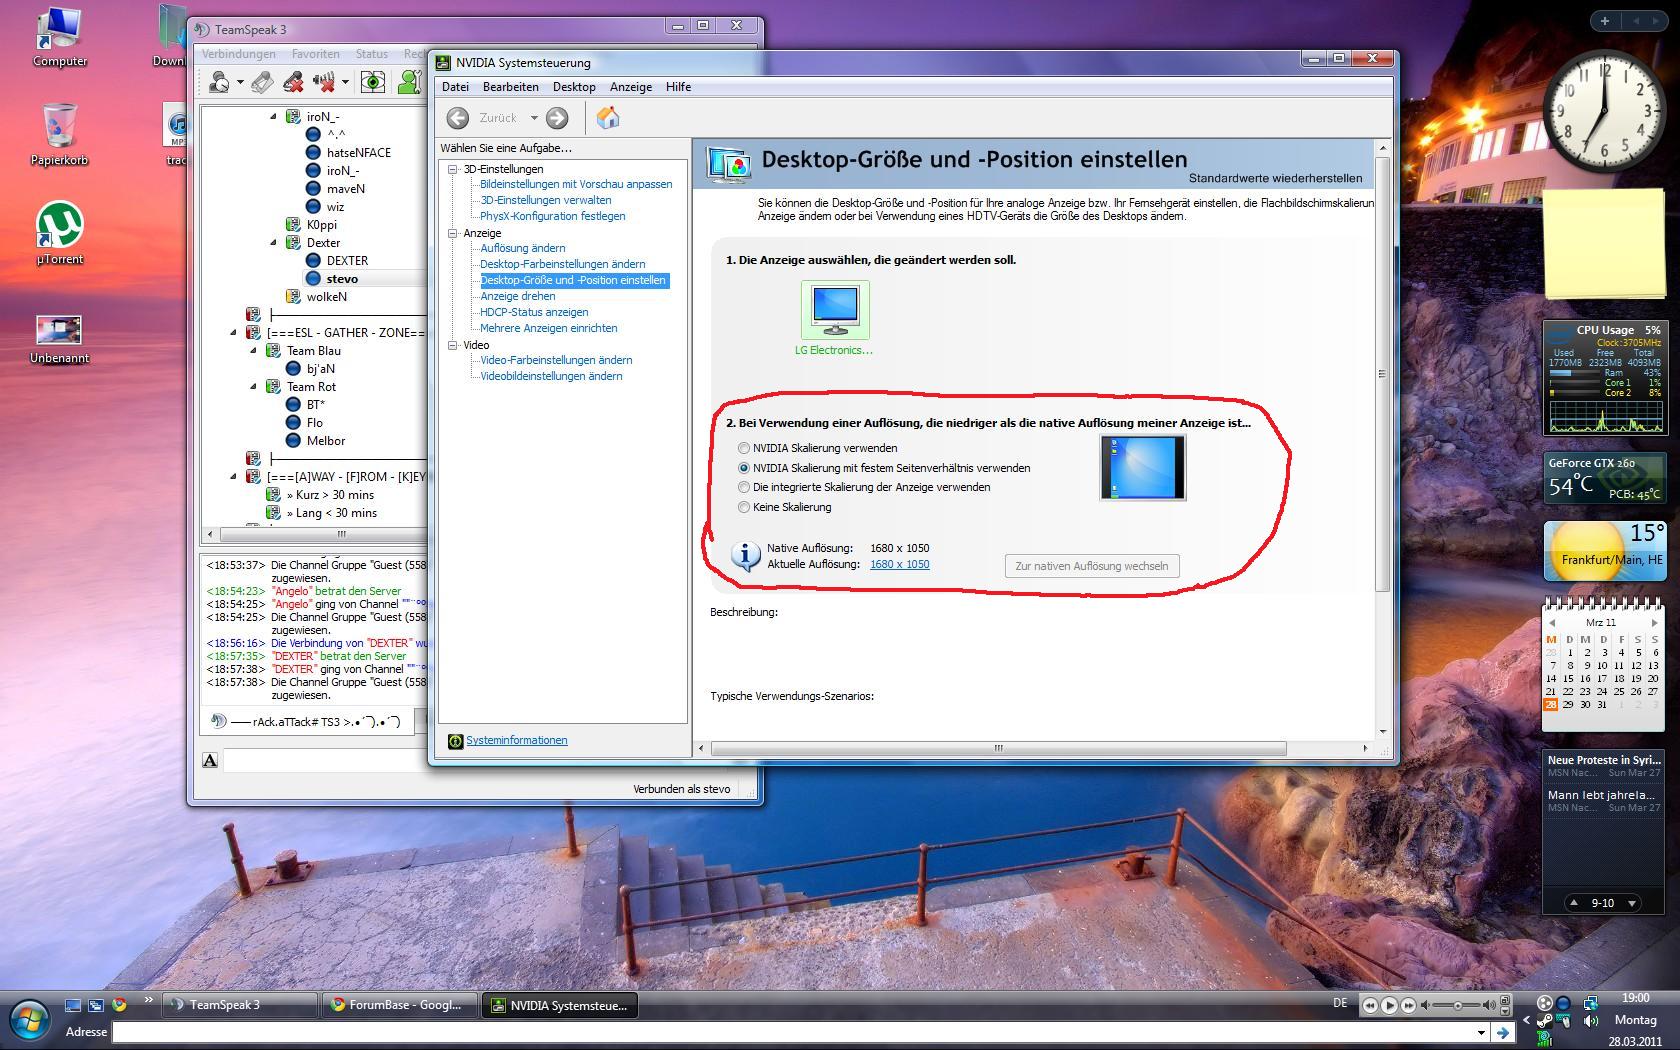The height and width of the screenshot is (1050, 1680).
Task: Click Chrome icon in quick launch
Action: point(119,1005)
